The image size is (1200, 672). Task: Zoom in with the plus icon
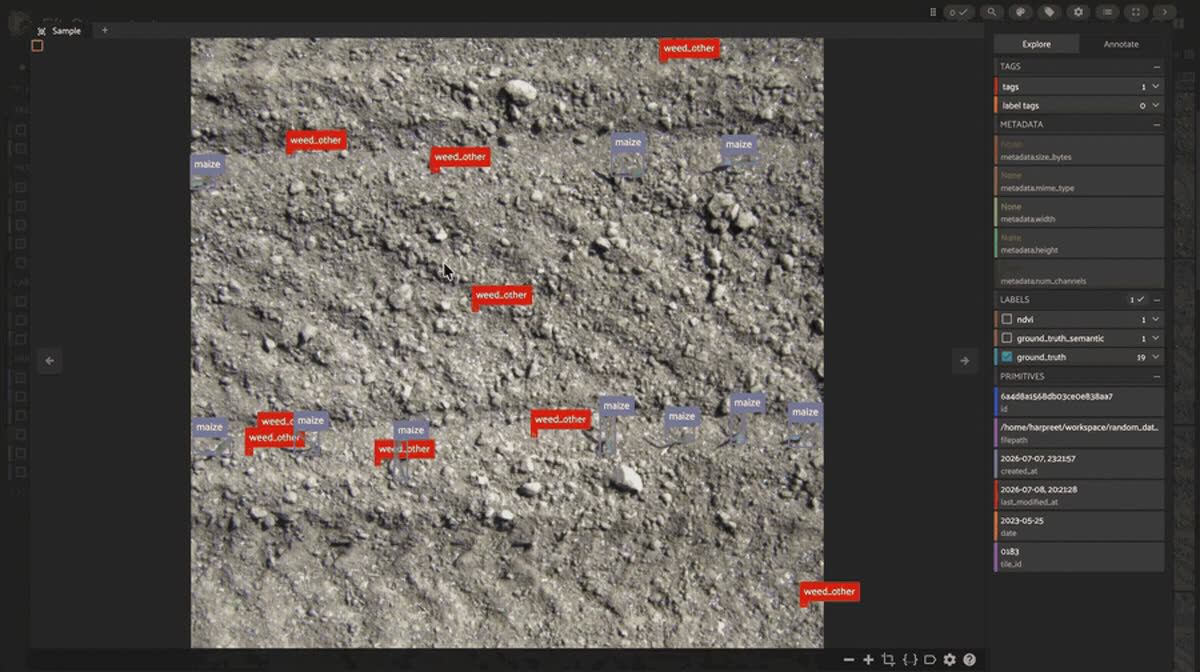pos(868,660)
